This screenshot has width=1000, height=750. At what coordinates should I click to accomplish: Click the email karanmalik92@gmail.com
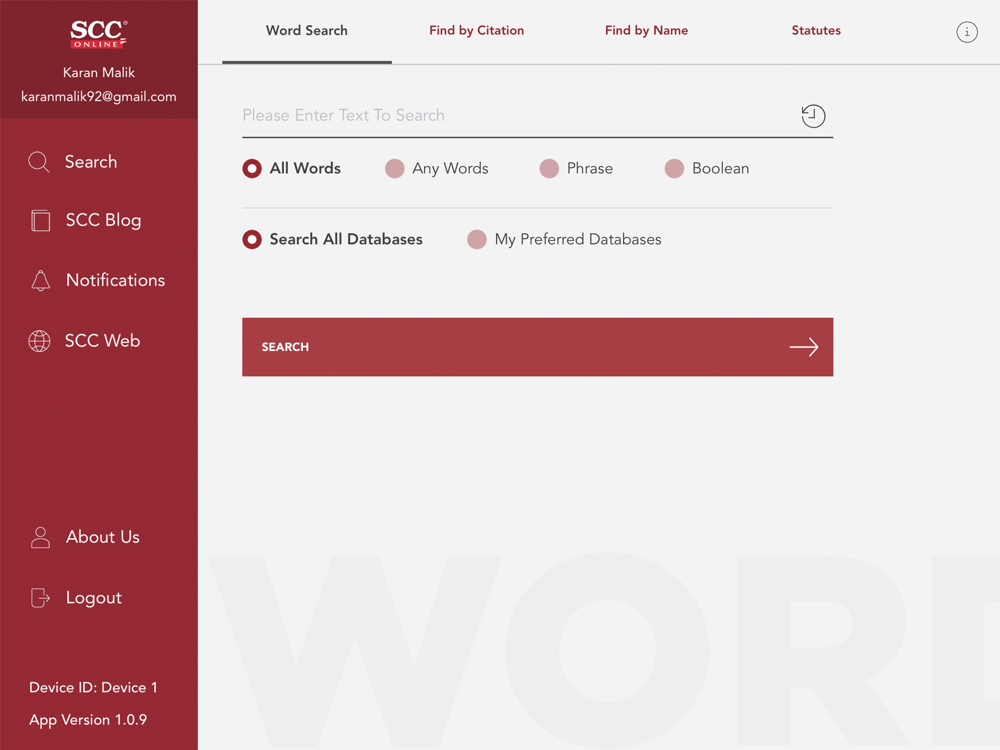click(99, 97)
